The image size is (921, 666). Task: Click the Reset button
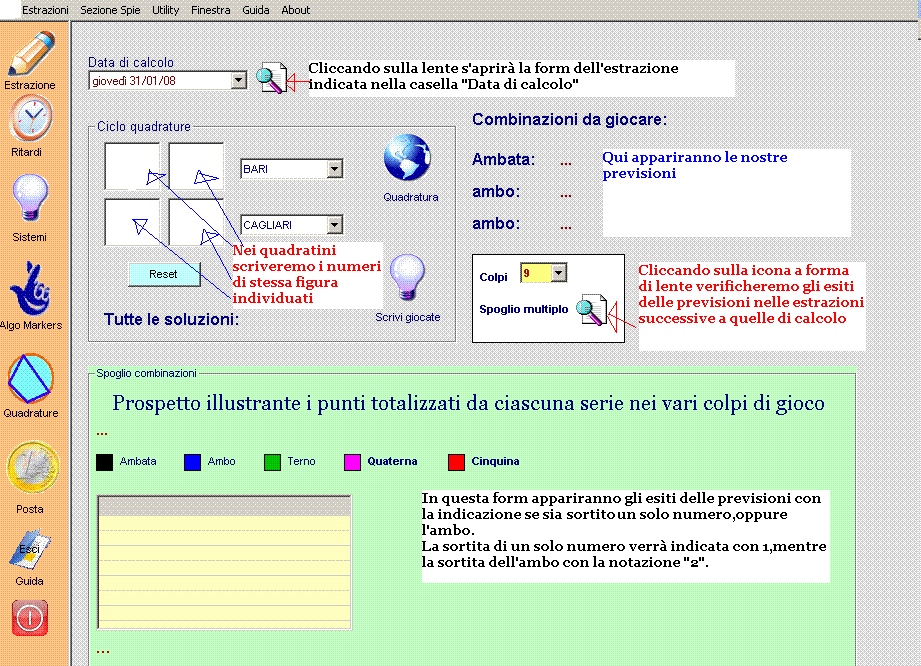(164, 274)
